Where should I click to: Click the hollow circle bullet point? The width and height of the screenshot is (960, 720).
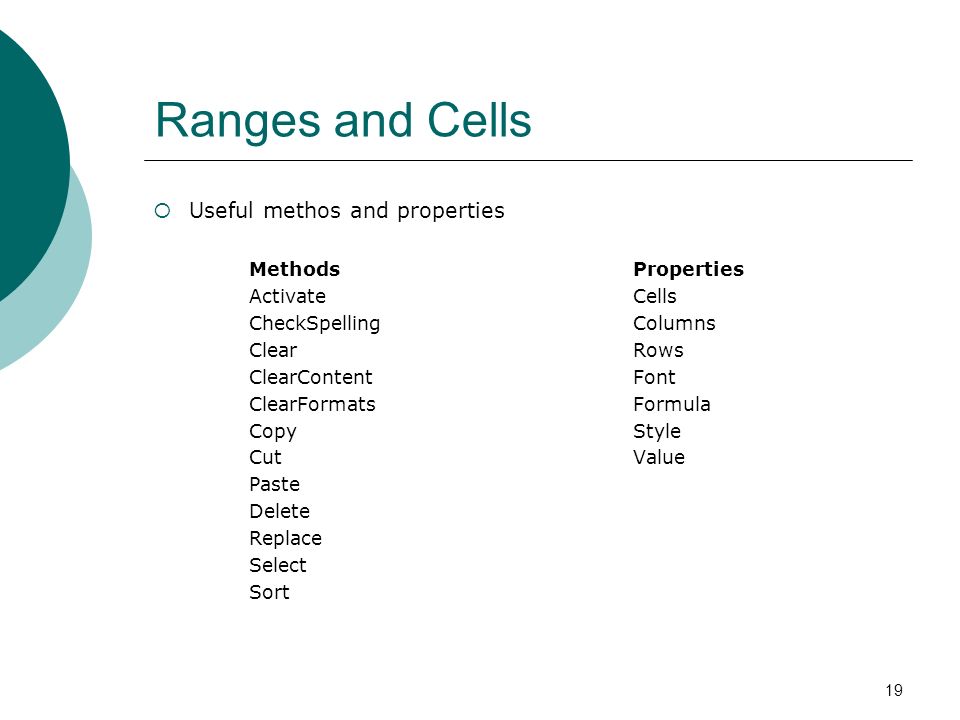coord(162,211)
